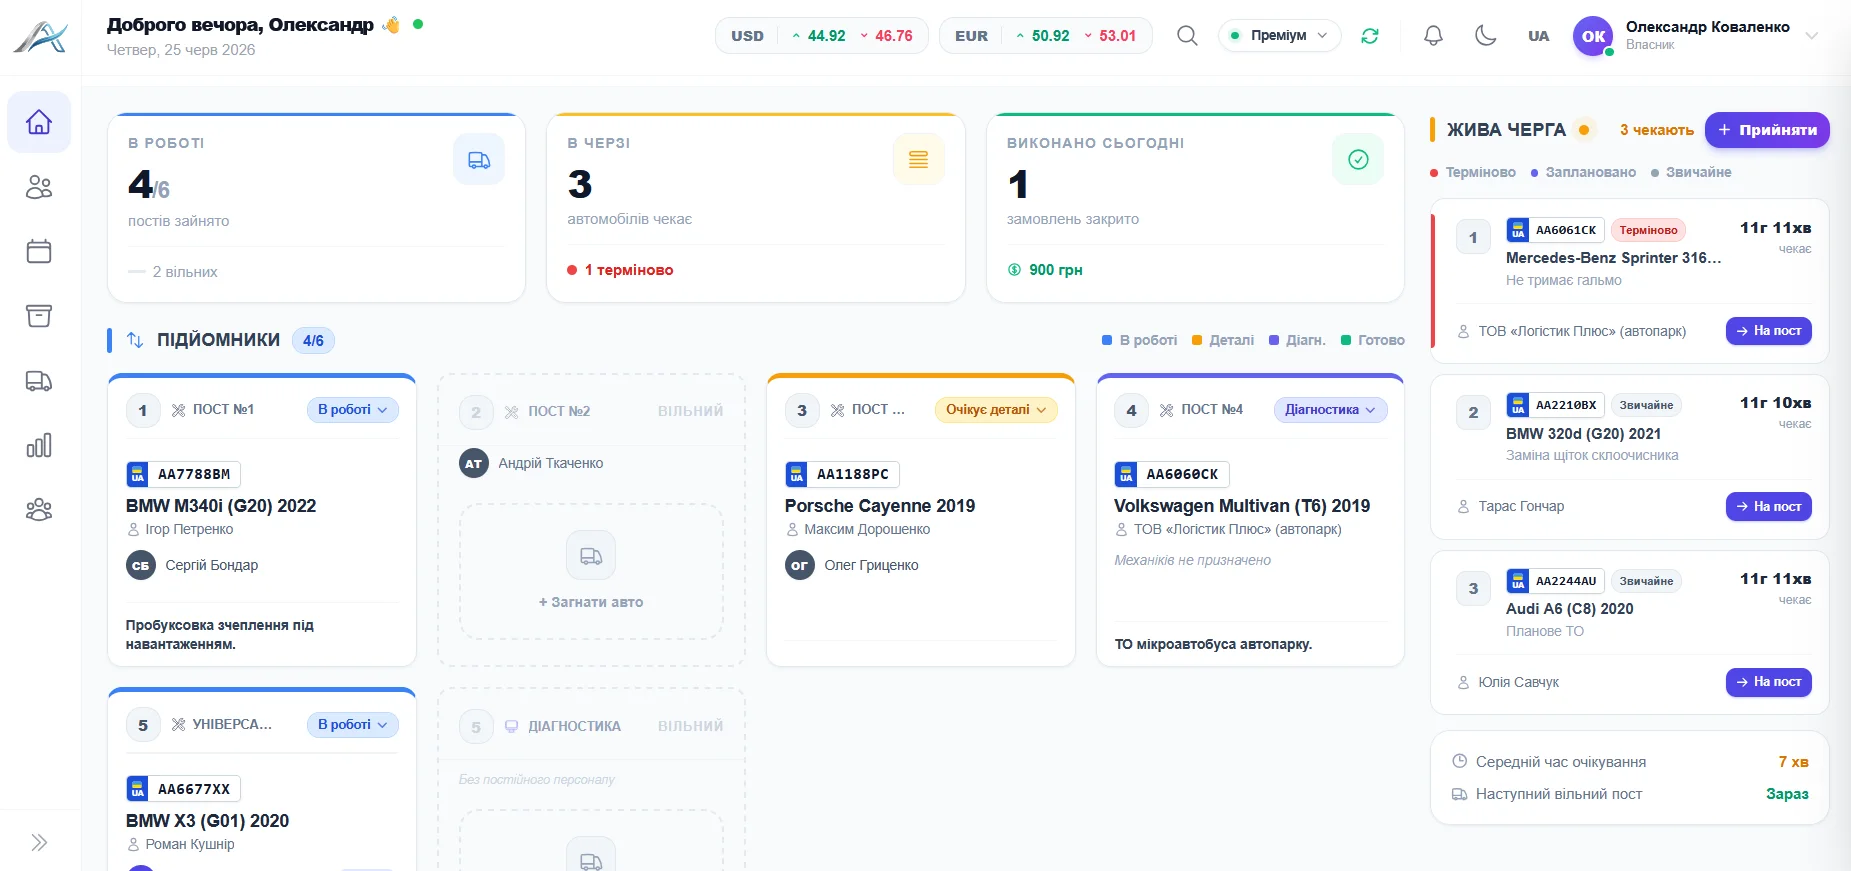Click the truck icon in empty ПОСТ №2 slot
This screenshot has height=871, width=1851.
pyautogui.click(x=591, y=556)
